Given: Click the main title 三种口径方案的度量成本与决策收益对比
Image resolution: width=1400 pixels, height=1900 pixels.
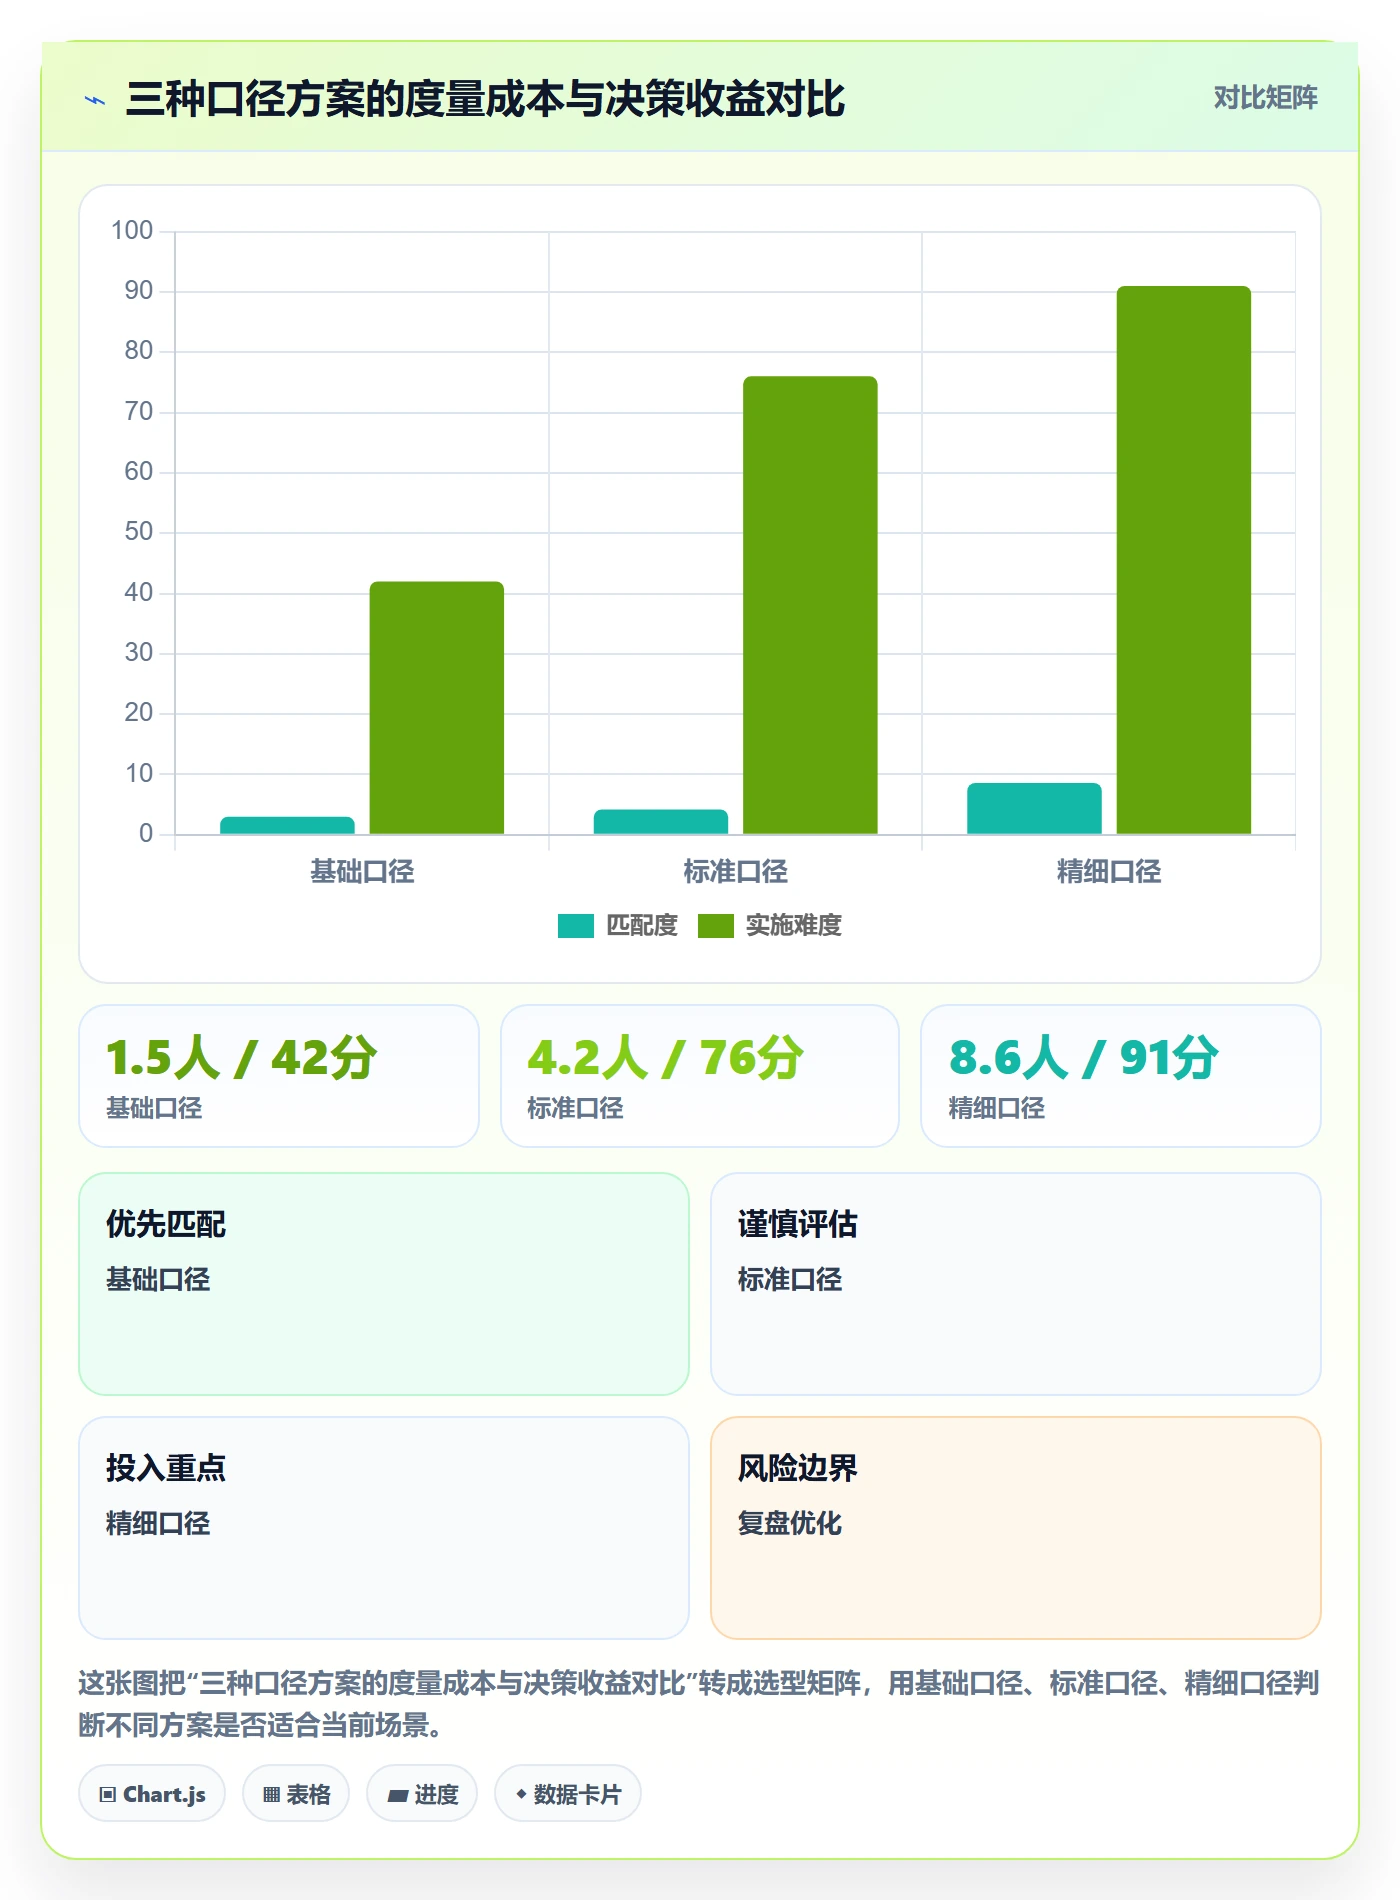Looking at the screenshot, I should (x=486, y=100).
